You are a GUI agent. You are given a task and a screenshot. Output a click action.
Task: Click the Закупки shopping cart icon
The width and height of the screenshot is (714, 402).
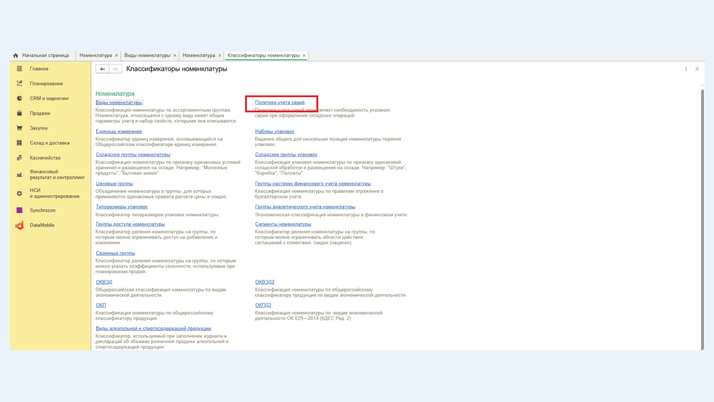tap(19, 128)
